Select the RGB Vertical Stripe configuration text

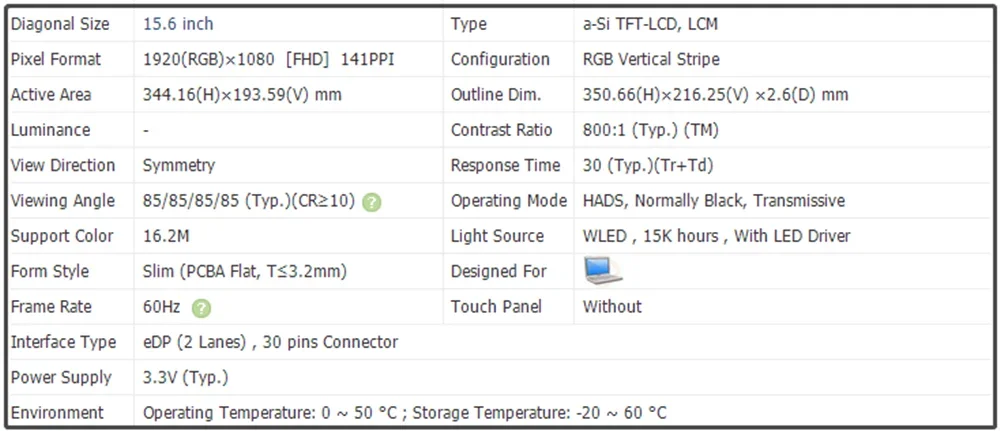[x=665, y=60]
